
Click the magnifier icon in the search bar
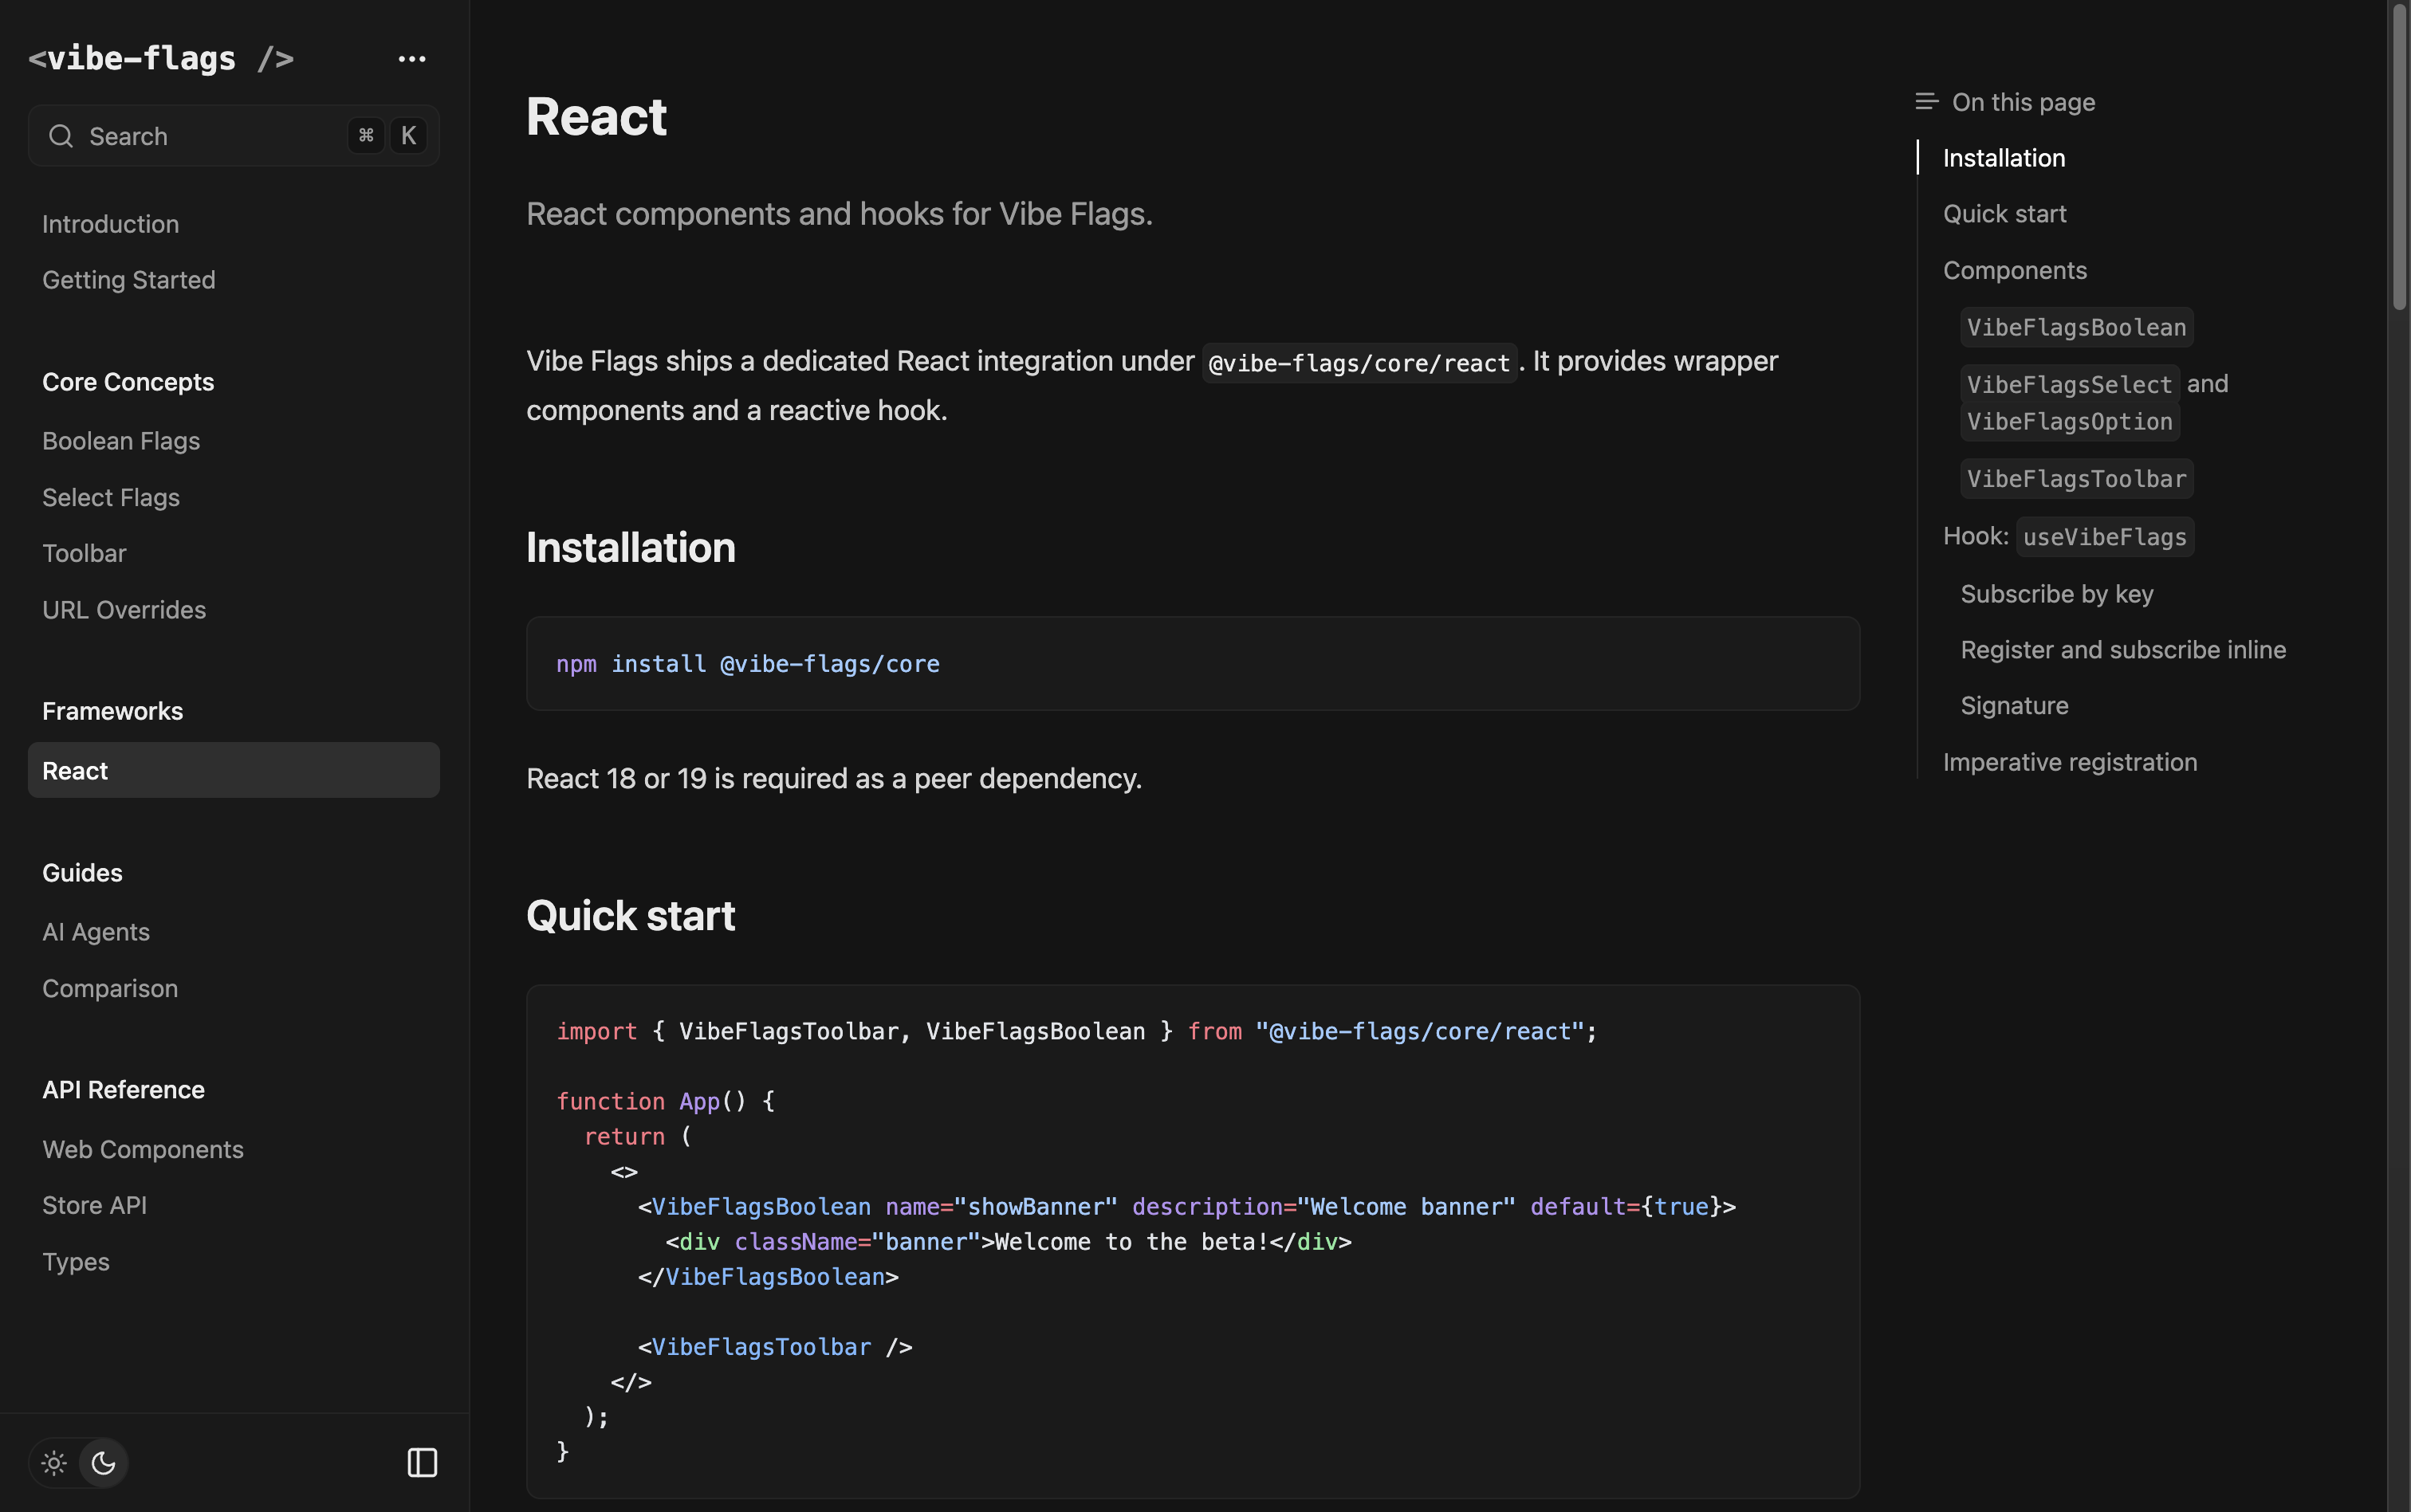[61, 135]
